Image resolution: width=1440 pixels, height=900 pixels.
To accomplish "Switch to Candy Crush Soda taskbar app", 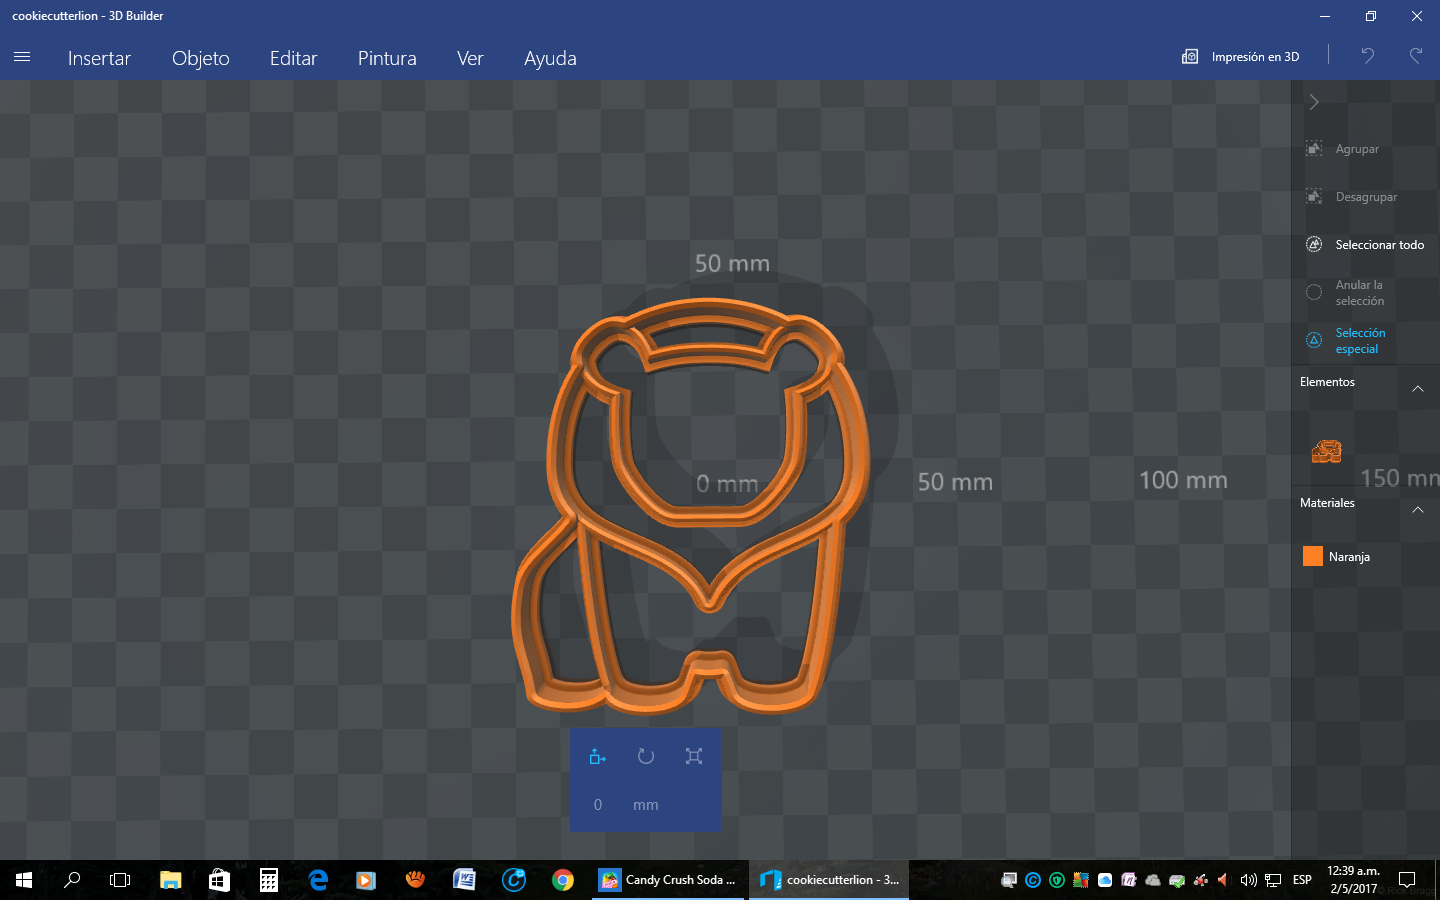I will click(x=669, y=880).
